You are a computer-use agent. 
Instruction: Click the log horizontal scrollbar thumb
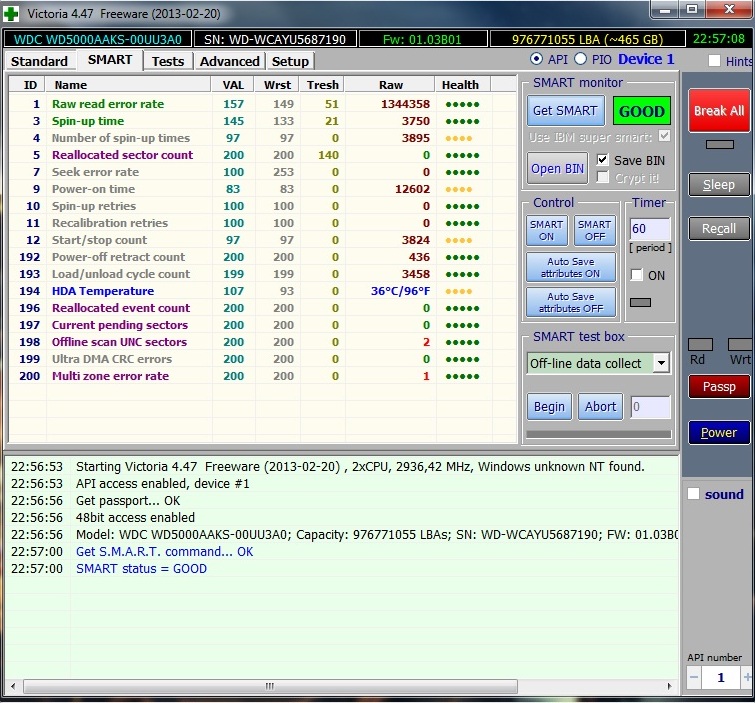click(270, 686)
